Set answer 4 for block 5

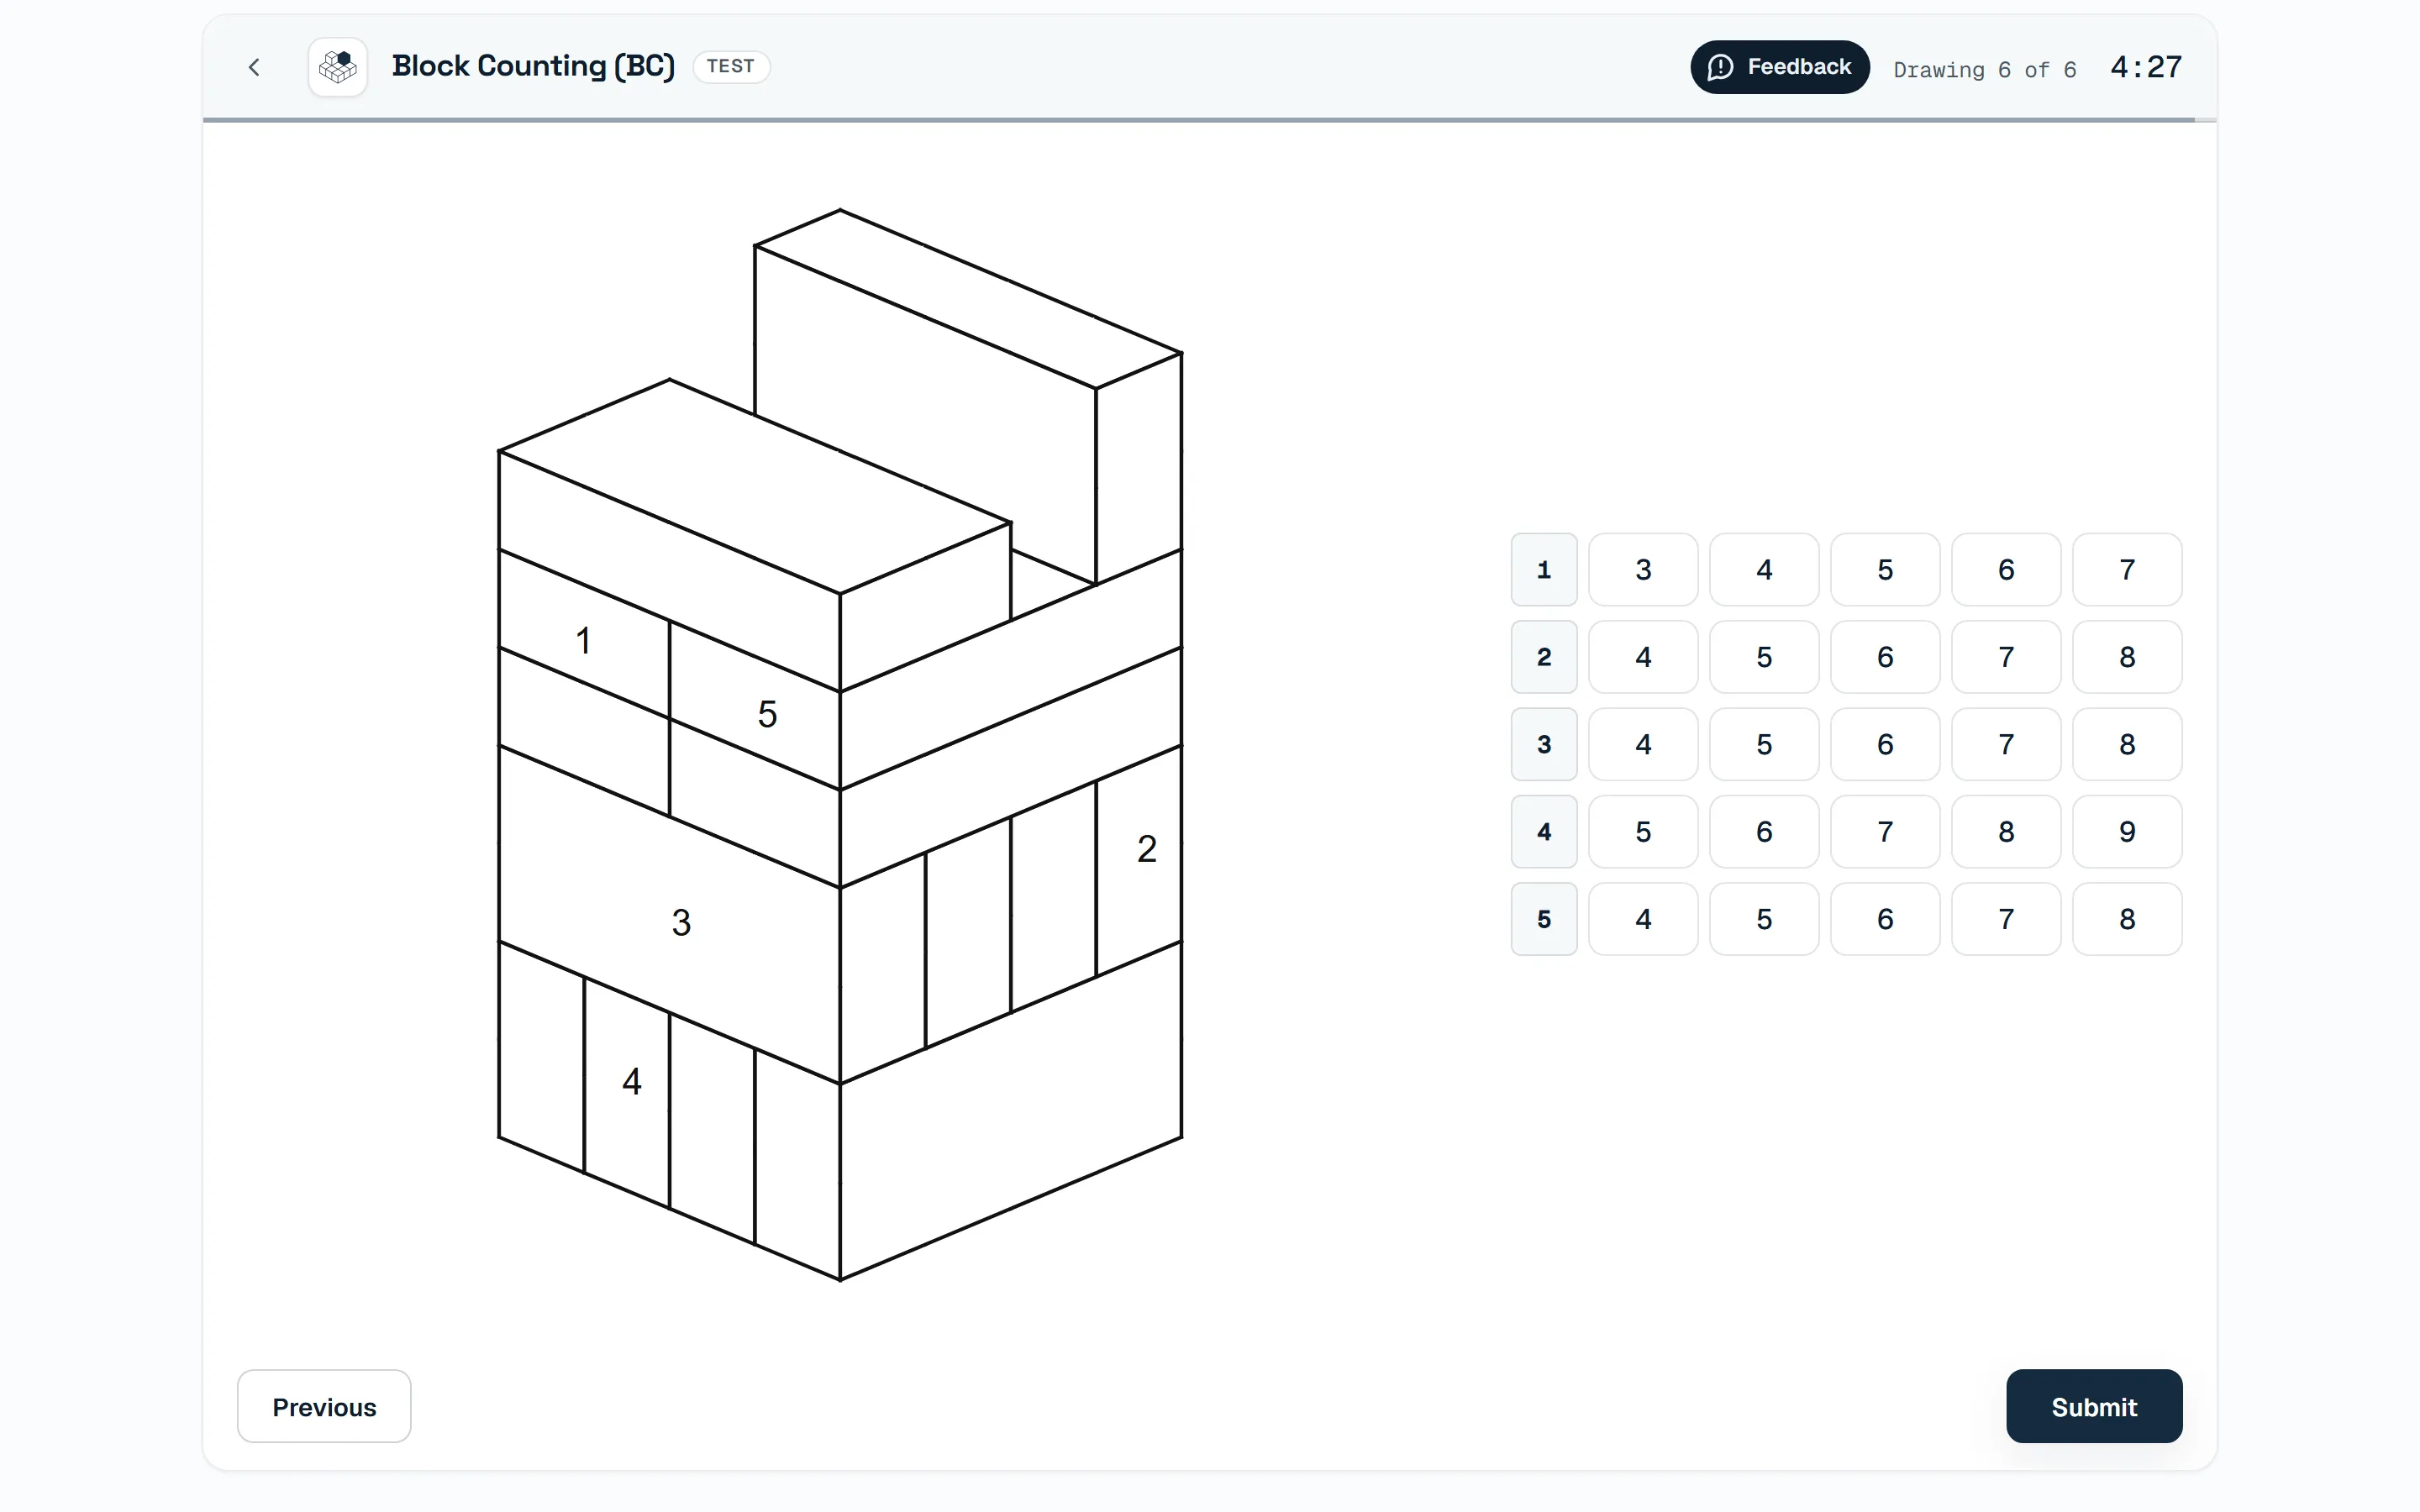(x=1643, y=919)
